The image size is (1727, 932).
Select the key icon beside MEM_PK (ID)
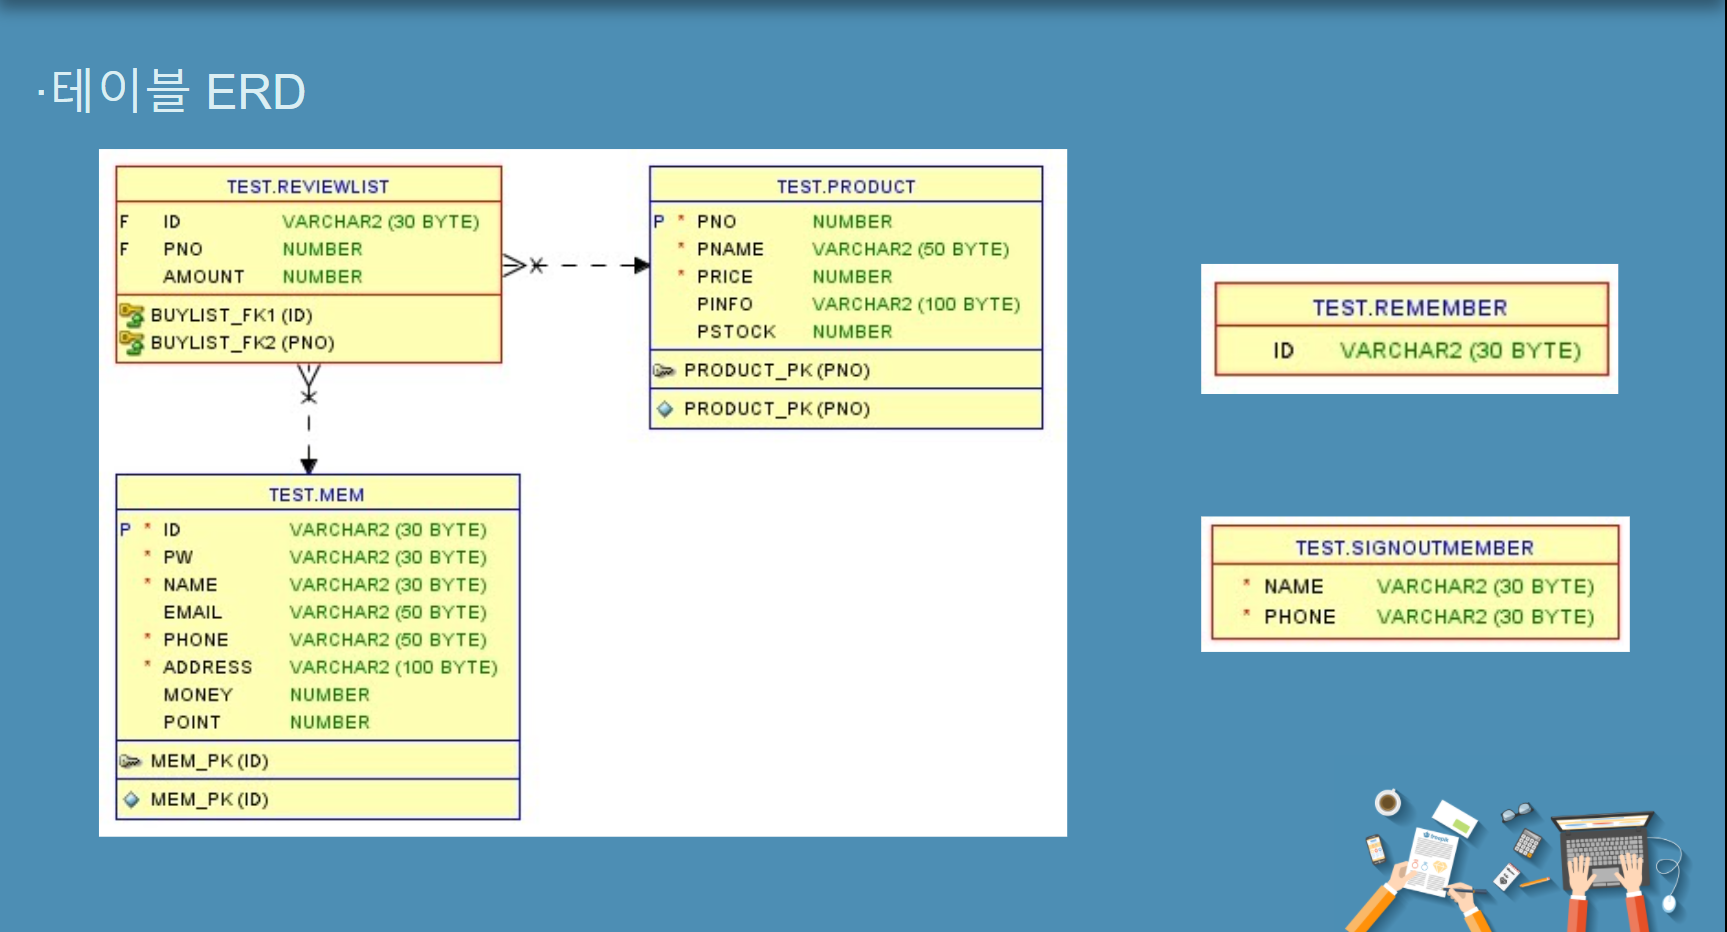coord(131,760)
